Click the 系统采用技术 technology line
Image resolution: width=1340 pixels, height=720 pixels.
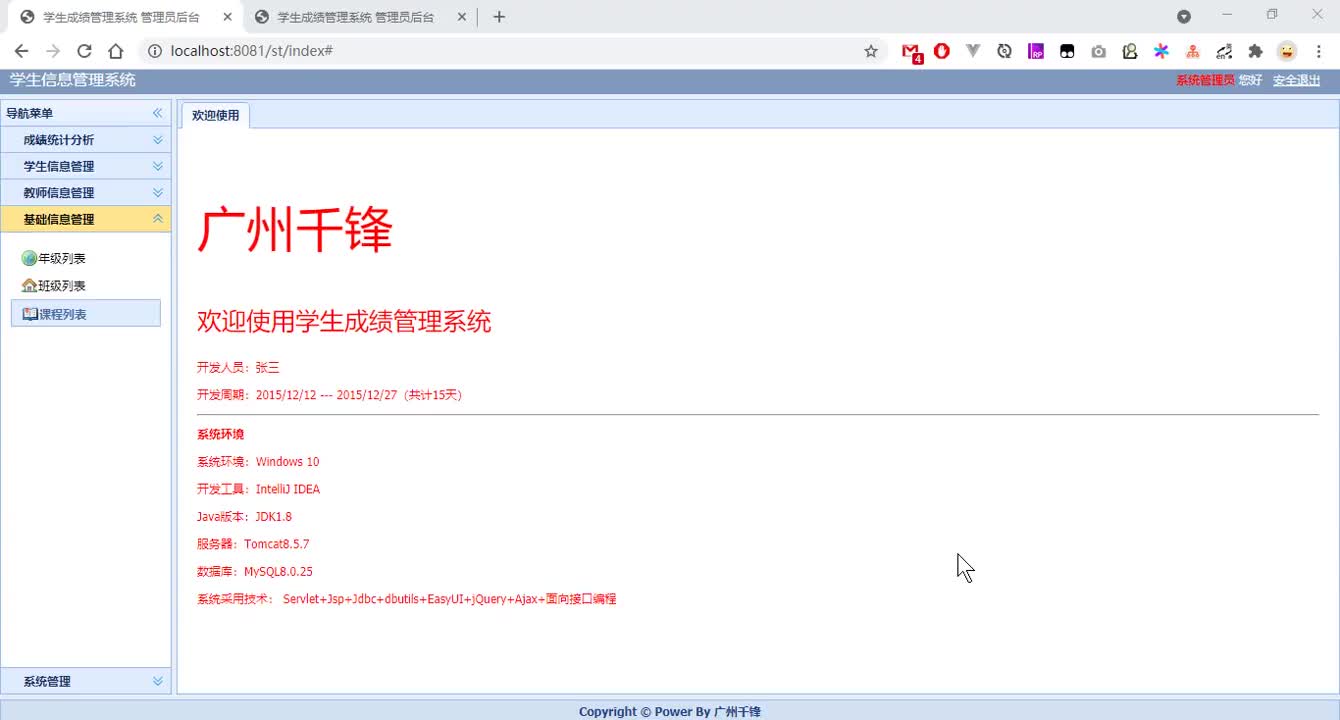(407, 599)
